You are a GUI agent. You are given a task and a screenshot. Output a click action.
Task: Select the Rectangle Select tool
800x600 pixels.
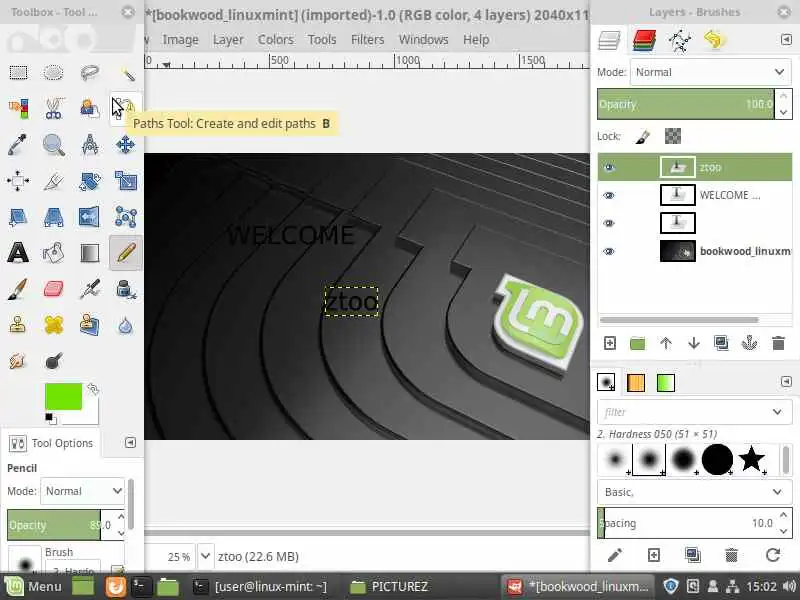(18, 73)
